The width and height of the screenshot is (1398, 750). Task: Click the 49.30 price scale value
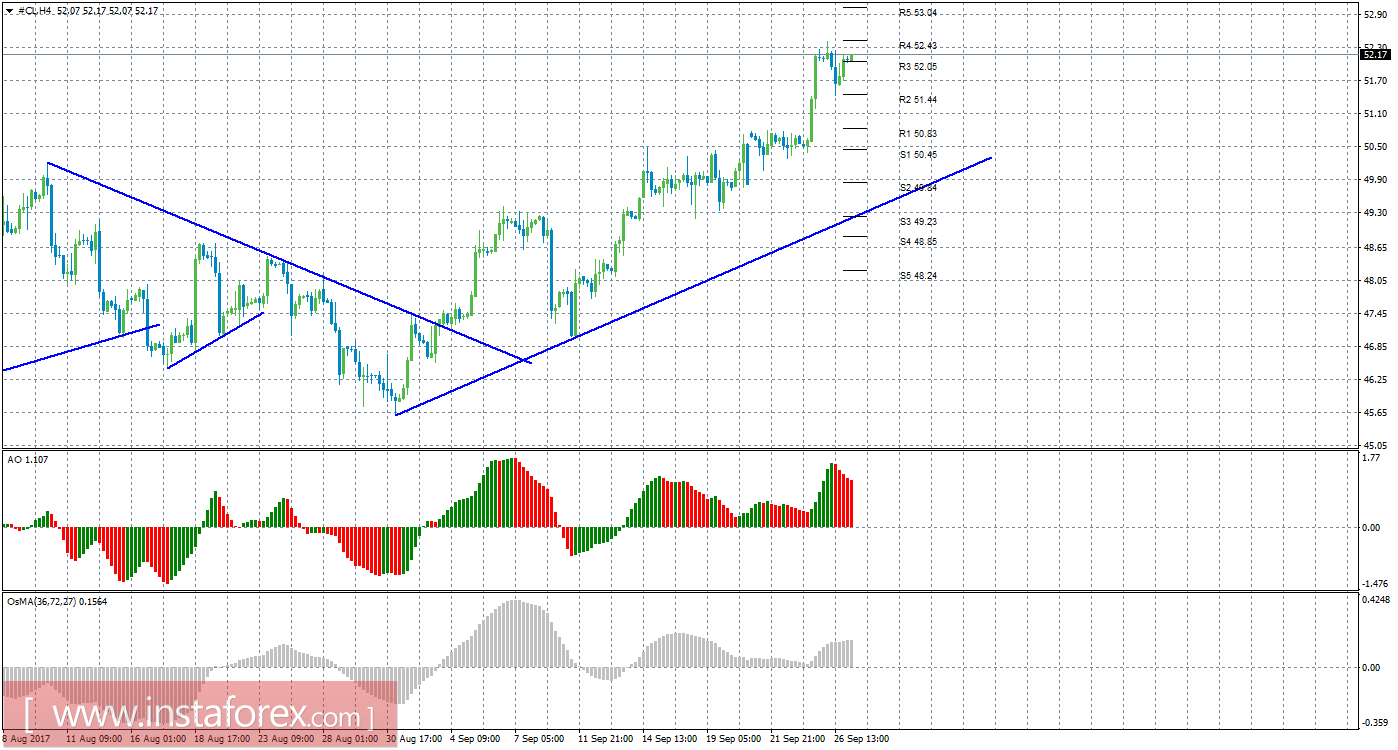(1375, 213)
